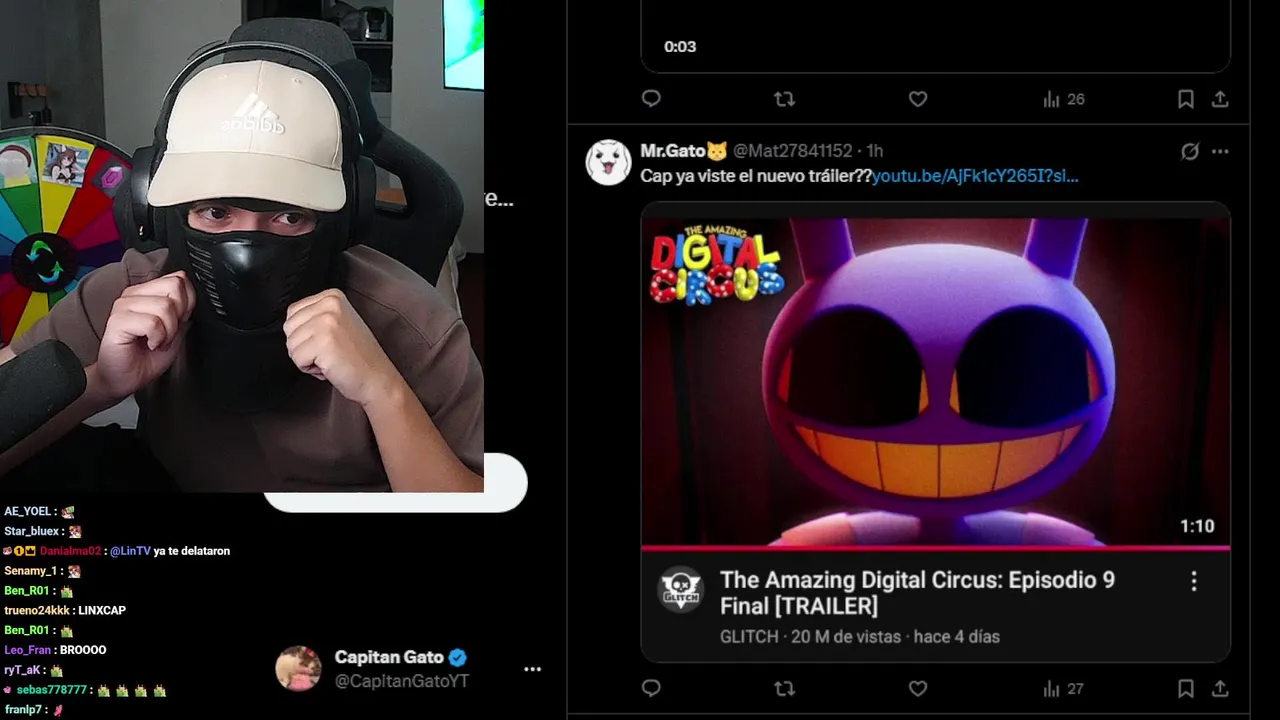1280x720 pixels.
Task: Click the Capitan Gato profile avatar
Action: tap(298, 668)
